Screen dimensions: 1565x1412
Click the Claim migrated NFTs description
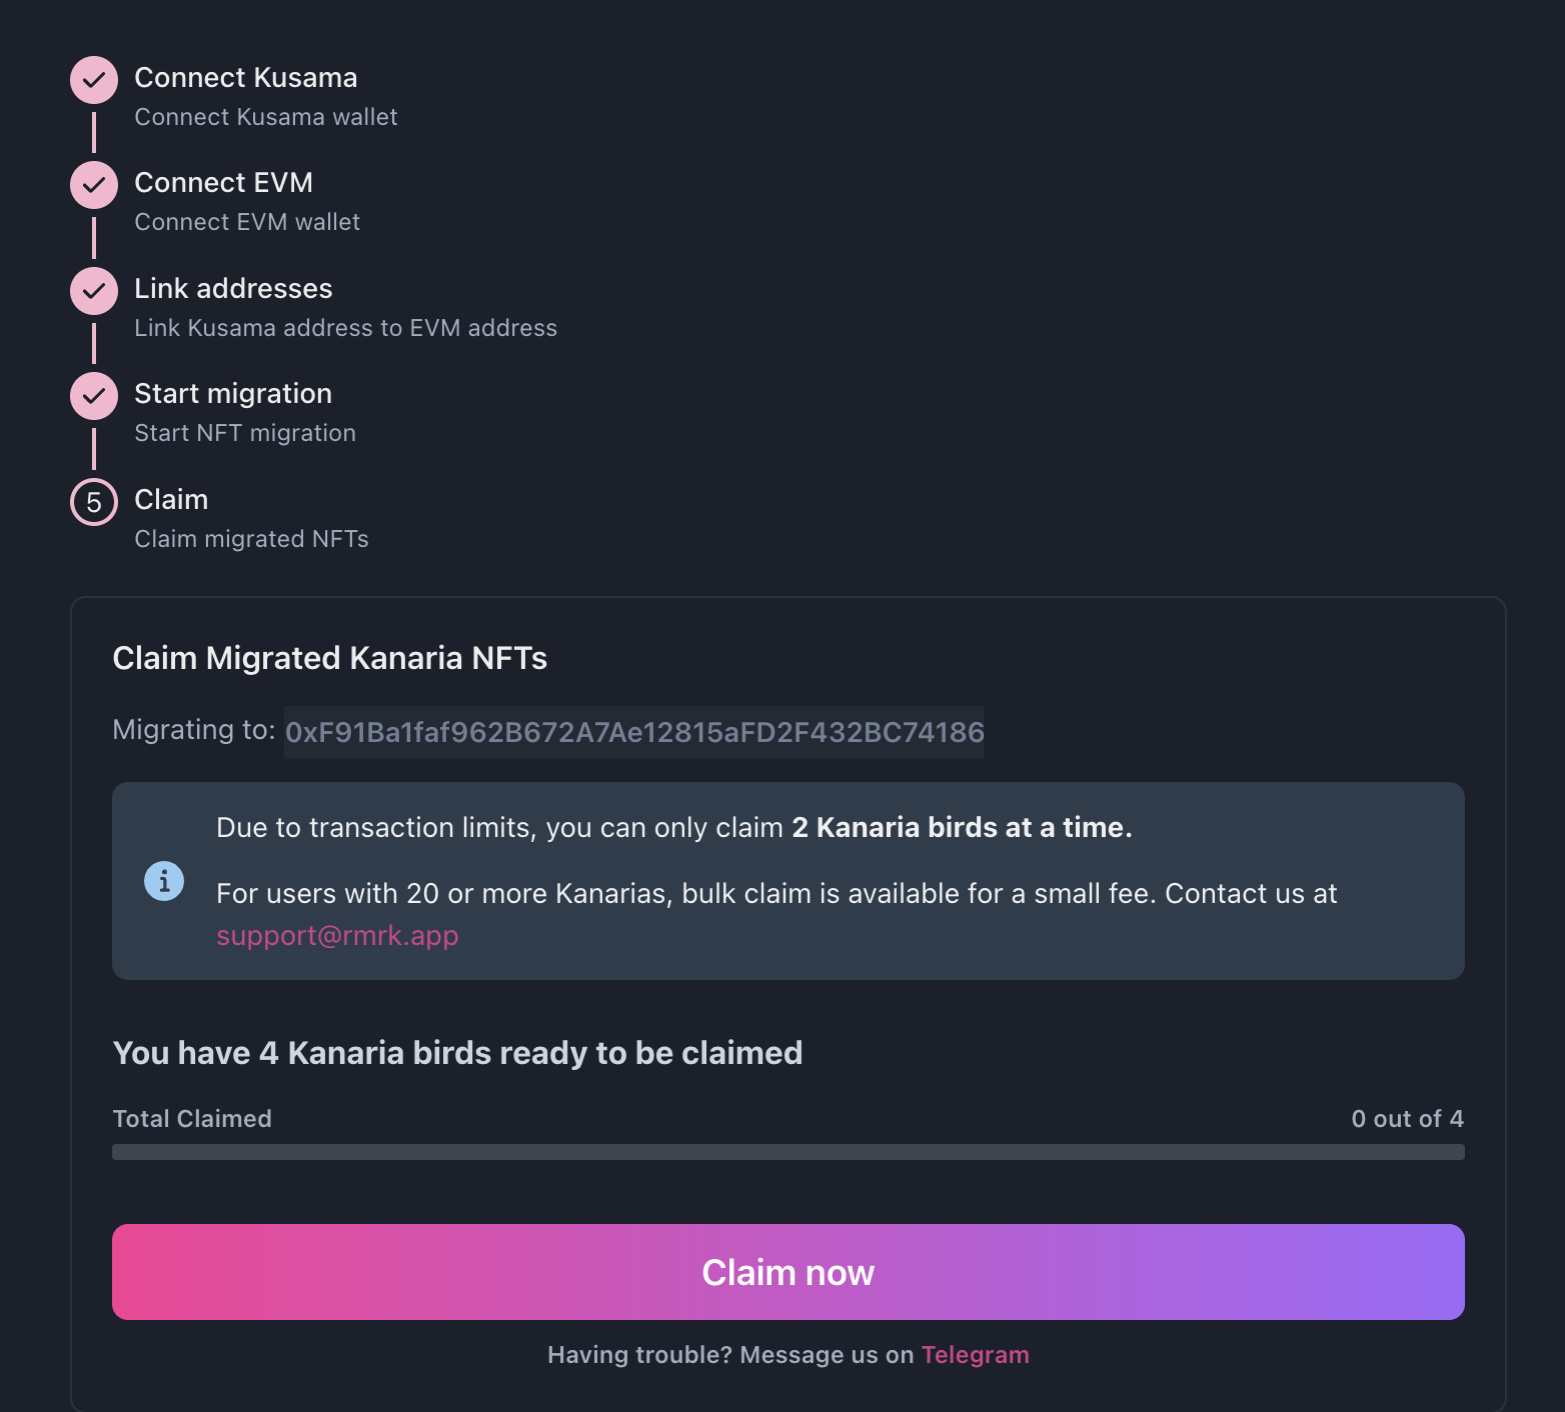[x=252, y=539]
